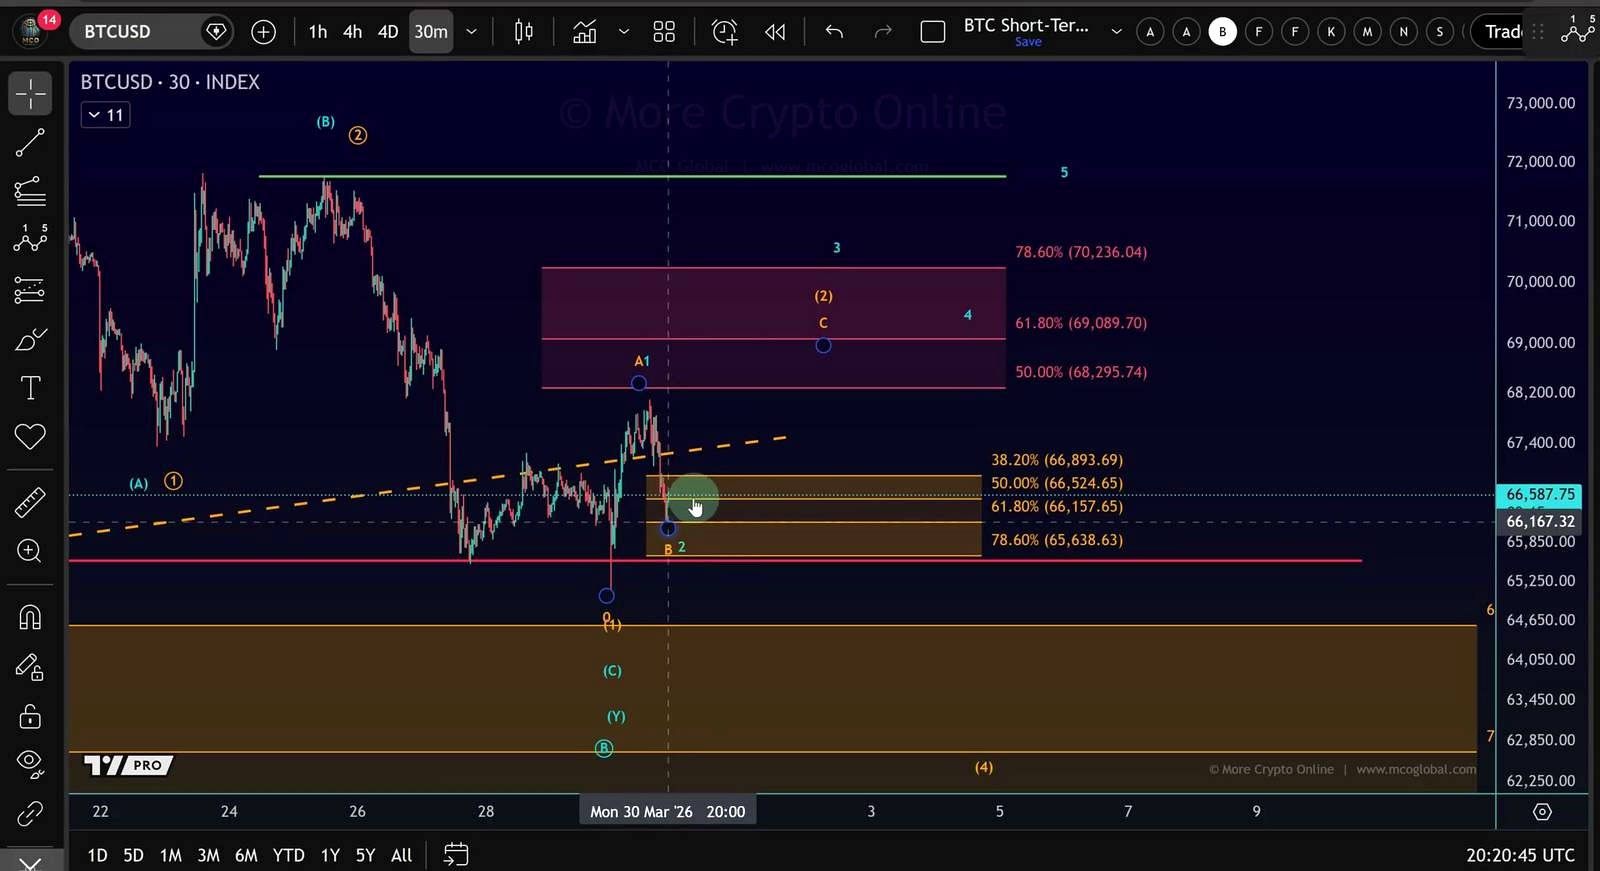Create an alert with the clock icon

724,32
